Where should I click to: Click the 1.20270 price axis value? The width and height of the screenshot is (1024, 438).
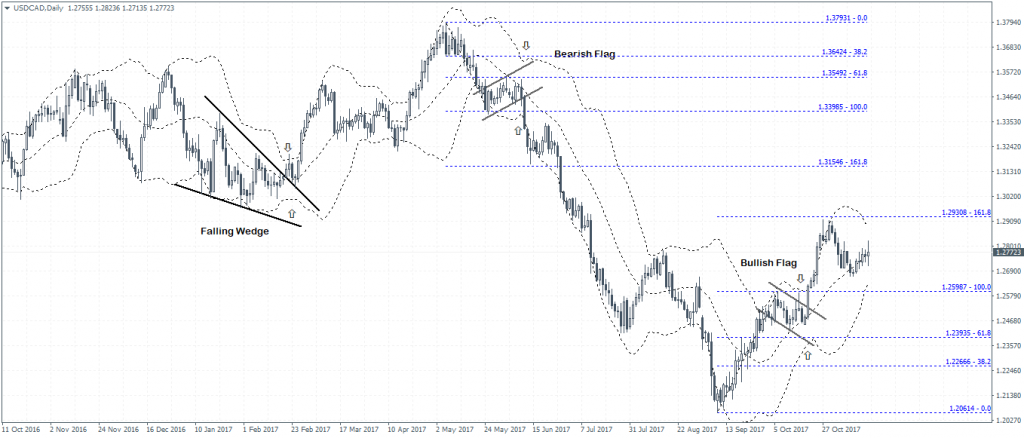tap(1008, 420)
